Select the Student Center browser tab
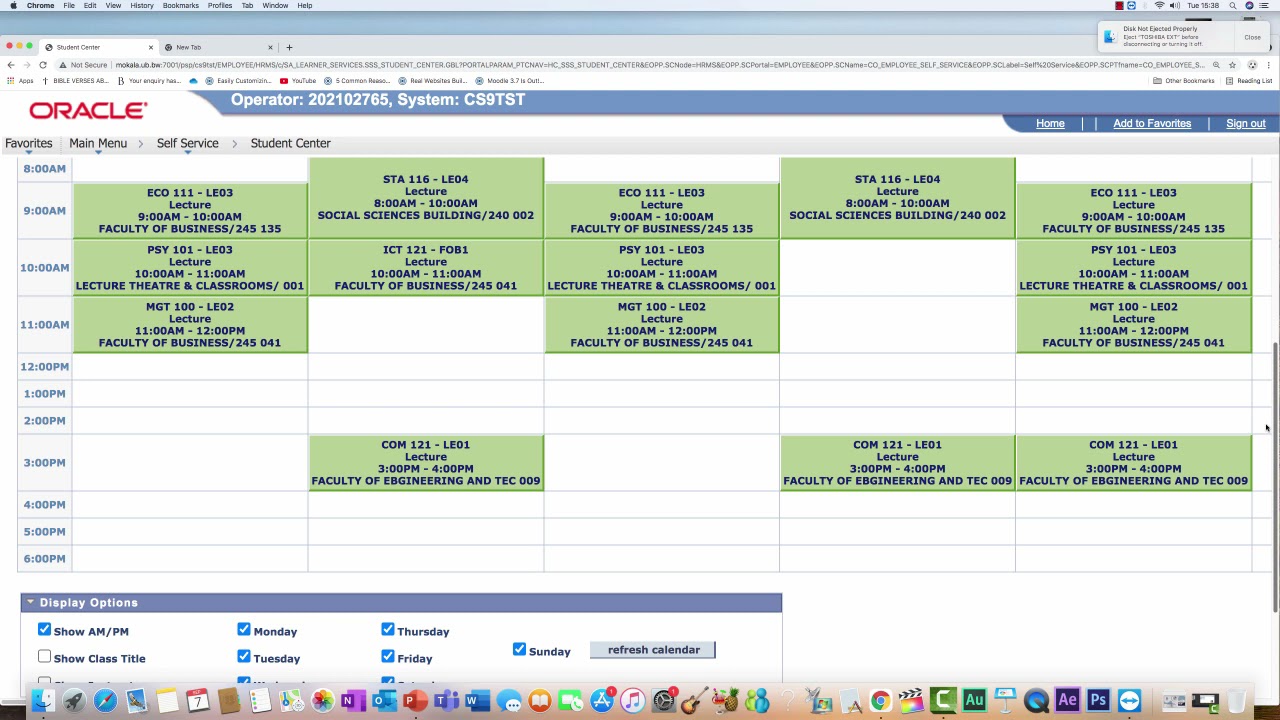Viewport: 1280px width, 720px height. 98,47
